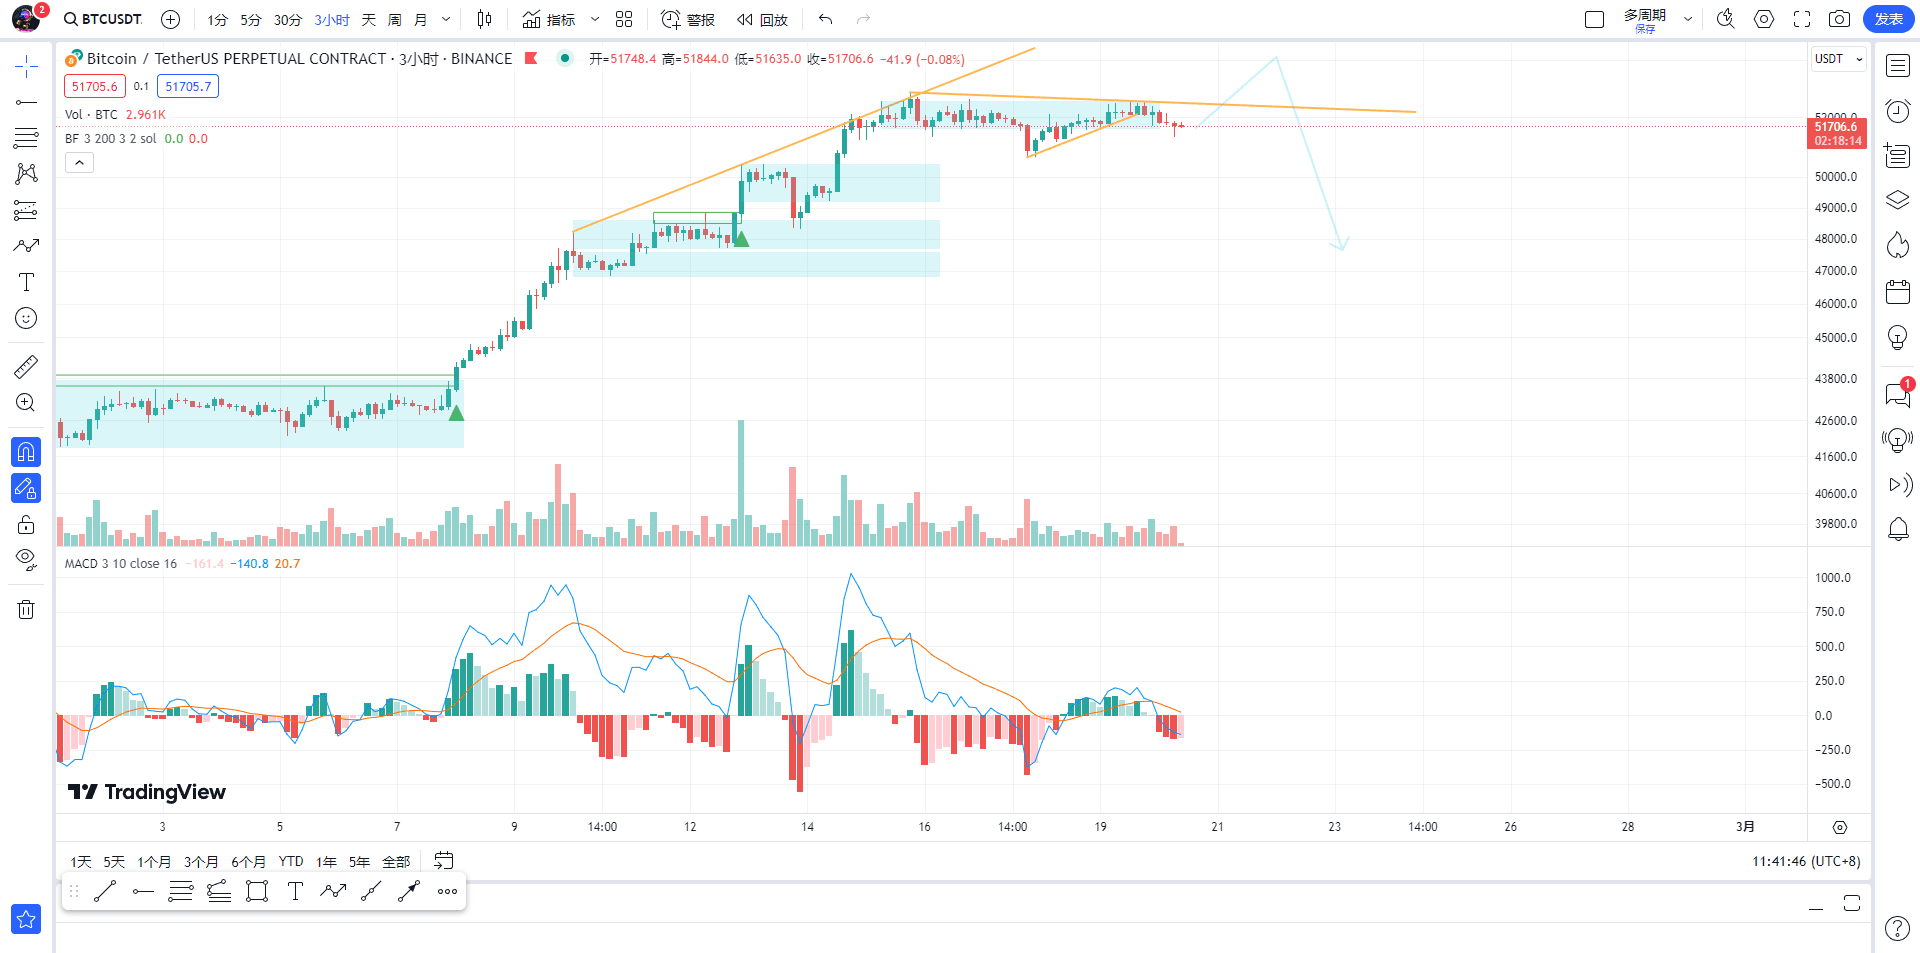Click the blue 发表 publish button

click(x=1889, y=19)
